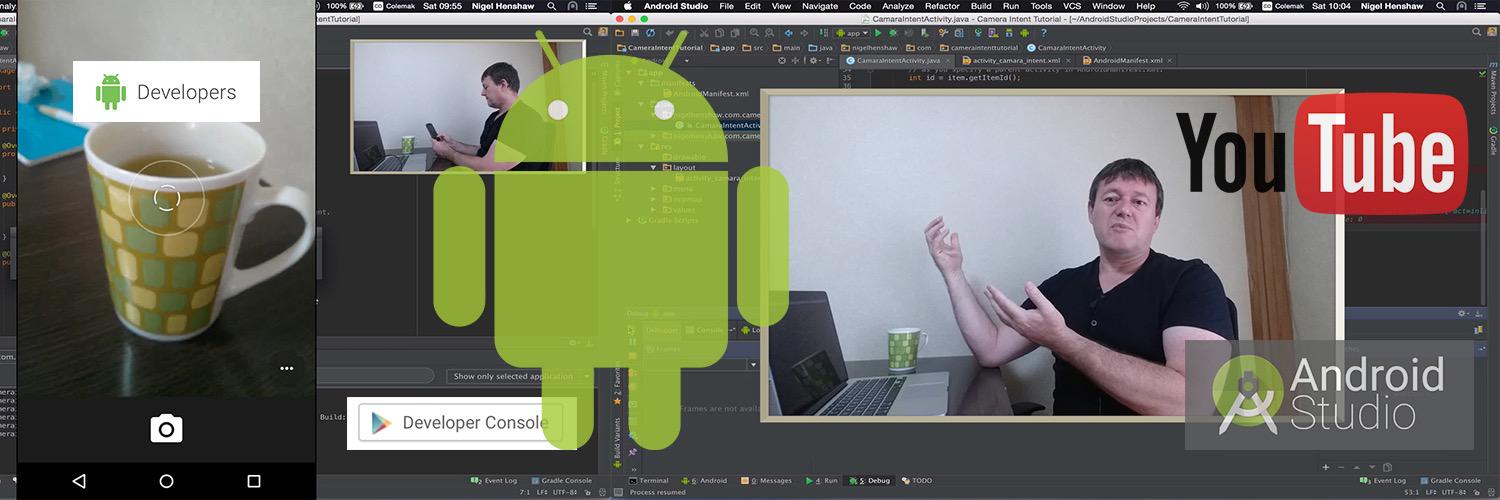Open Event Log in left window status bar
The height and width of the screenshot is (500, 1500).
[493, 480]
